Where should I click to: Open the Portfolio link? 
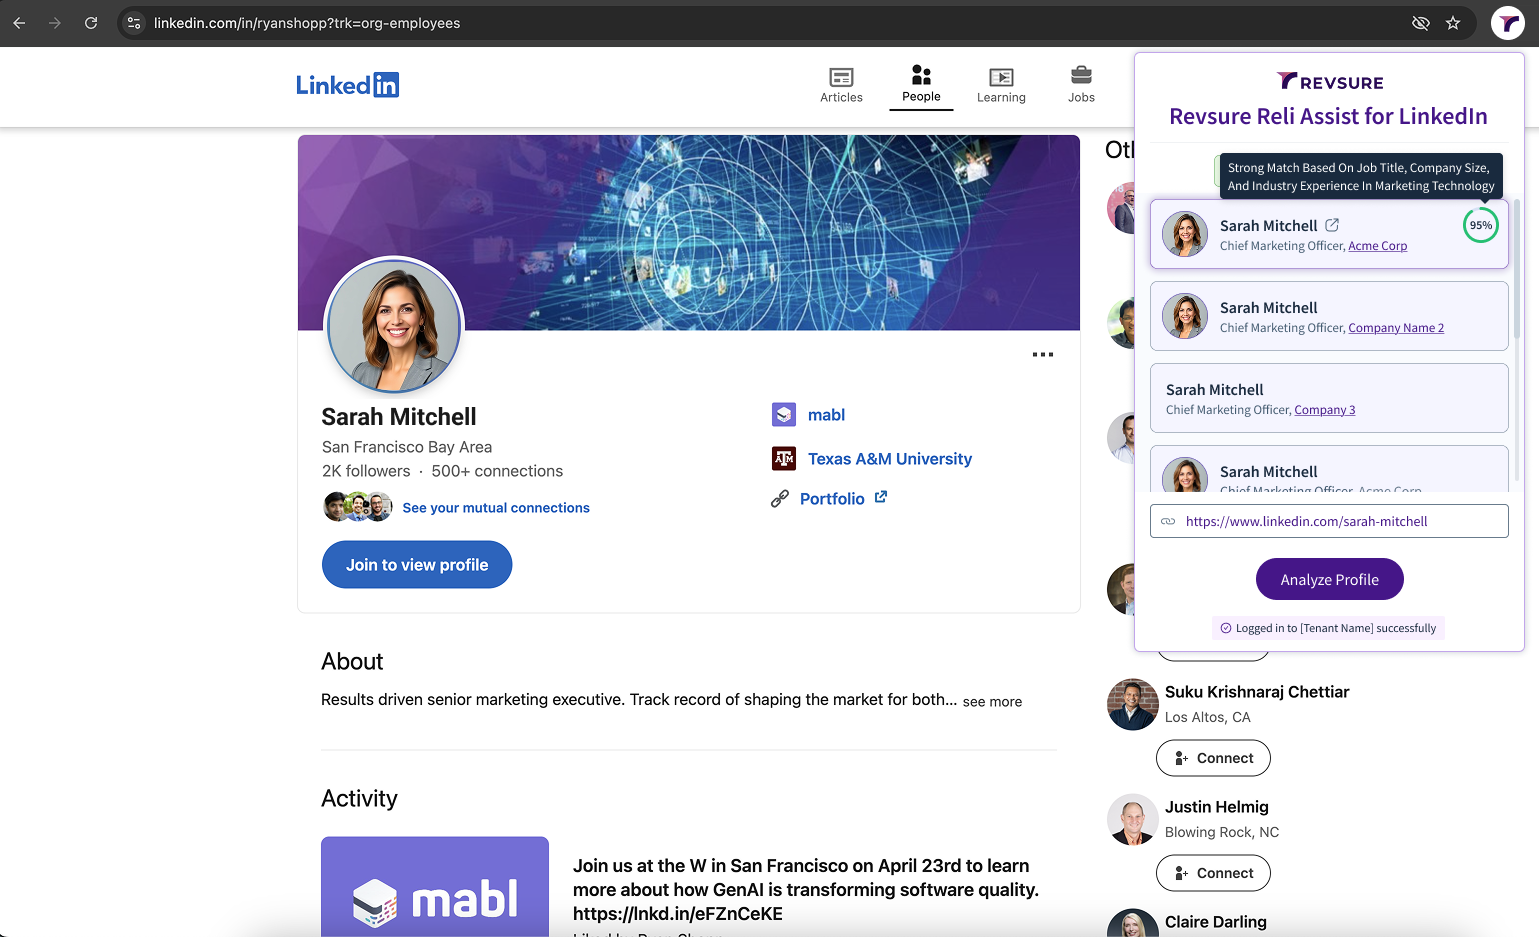coord(832,499)
